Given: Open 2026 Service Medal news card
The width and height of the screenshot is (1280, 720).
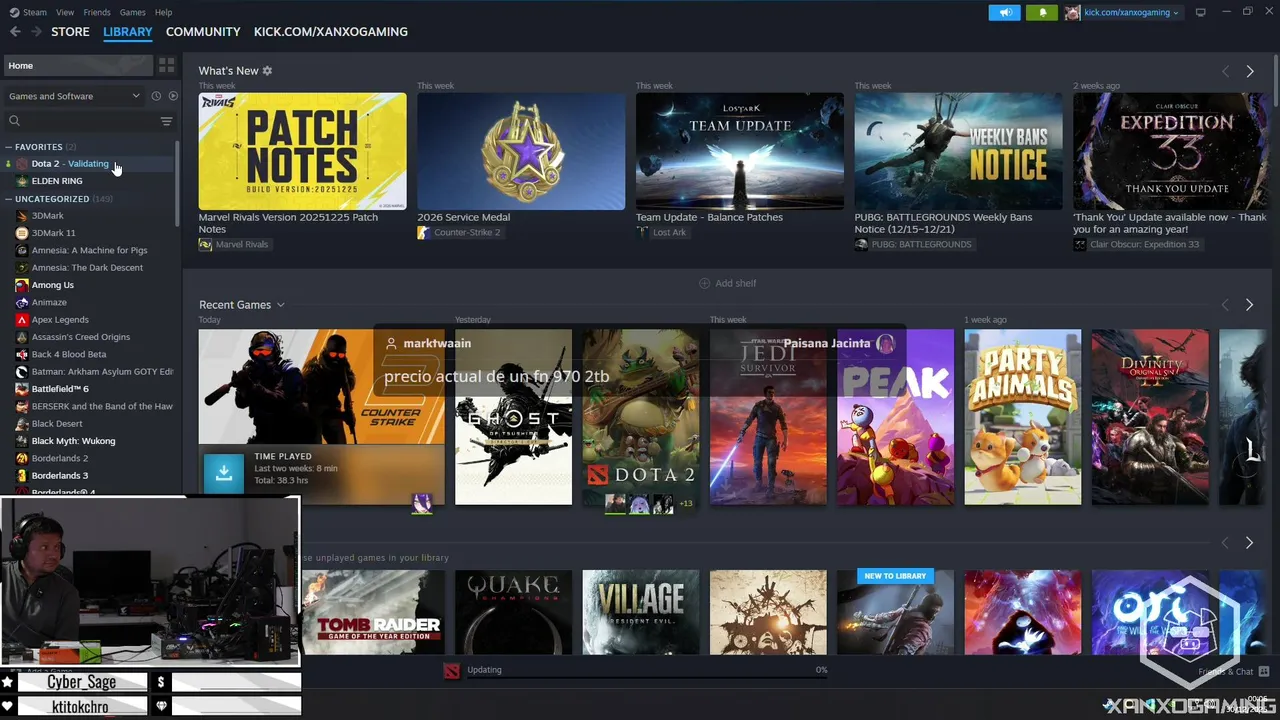Looking at the screenshot, I should pyautogui.click(x=521, y=151).
